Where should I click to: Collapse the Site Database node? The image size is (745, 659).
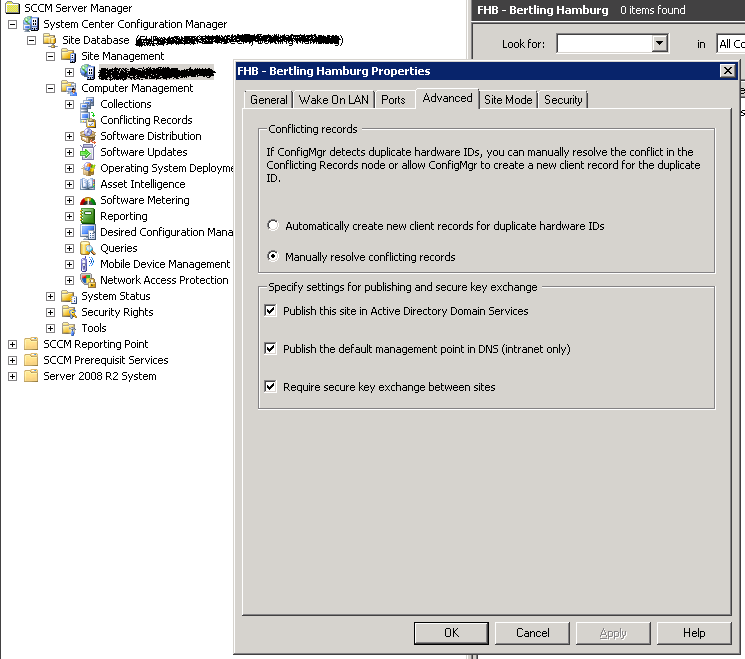coord(31,40)
